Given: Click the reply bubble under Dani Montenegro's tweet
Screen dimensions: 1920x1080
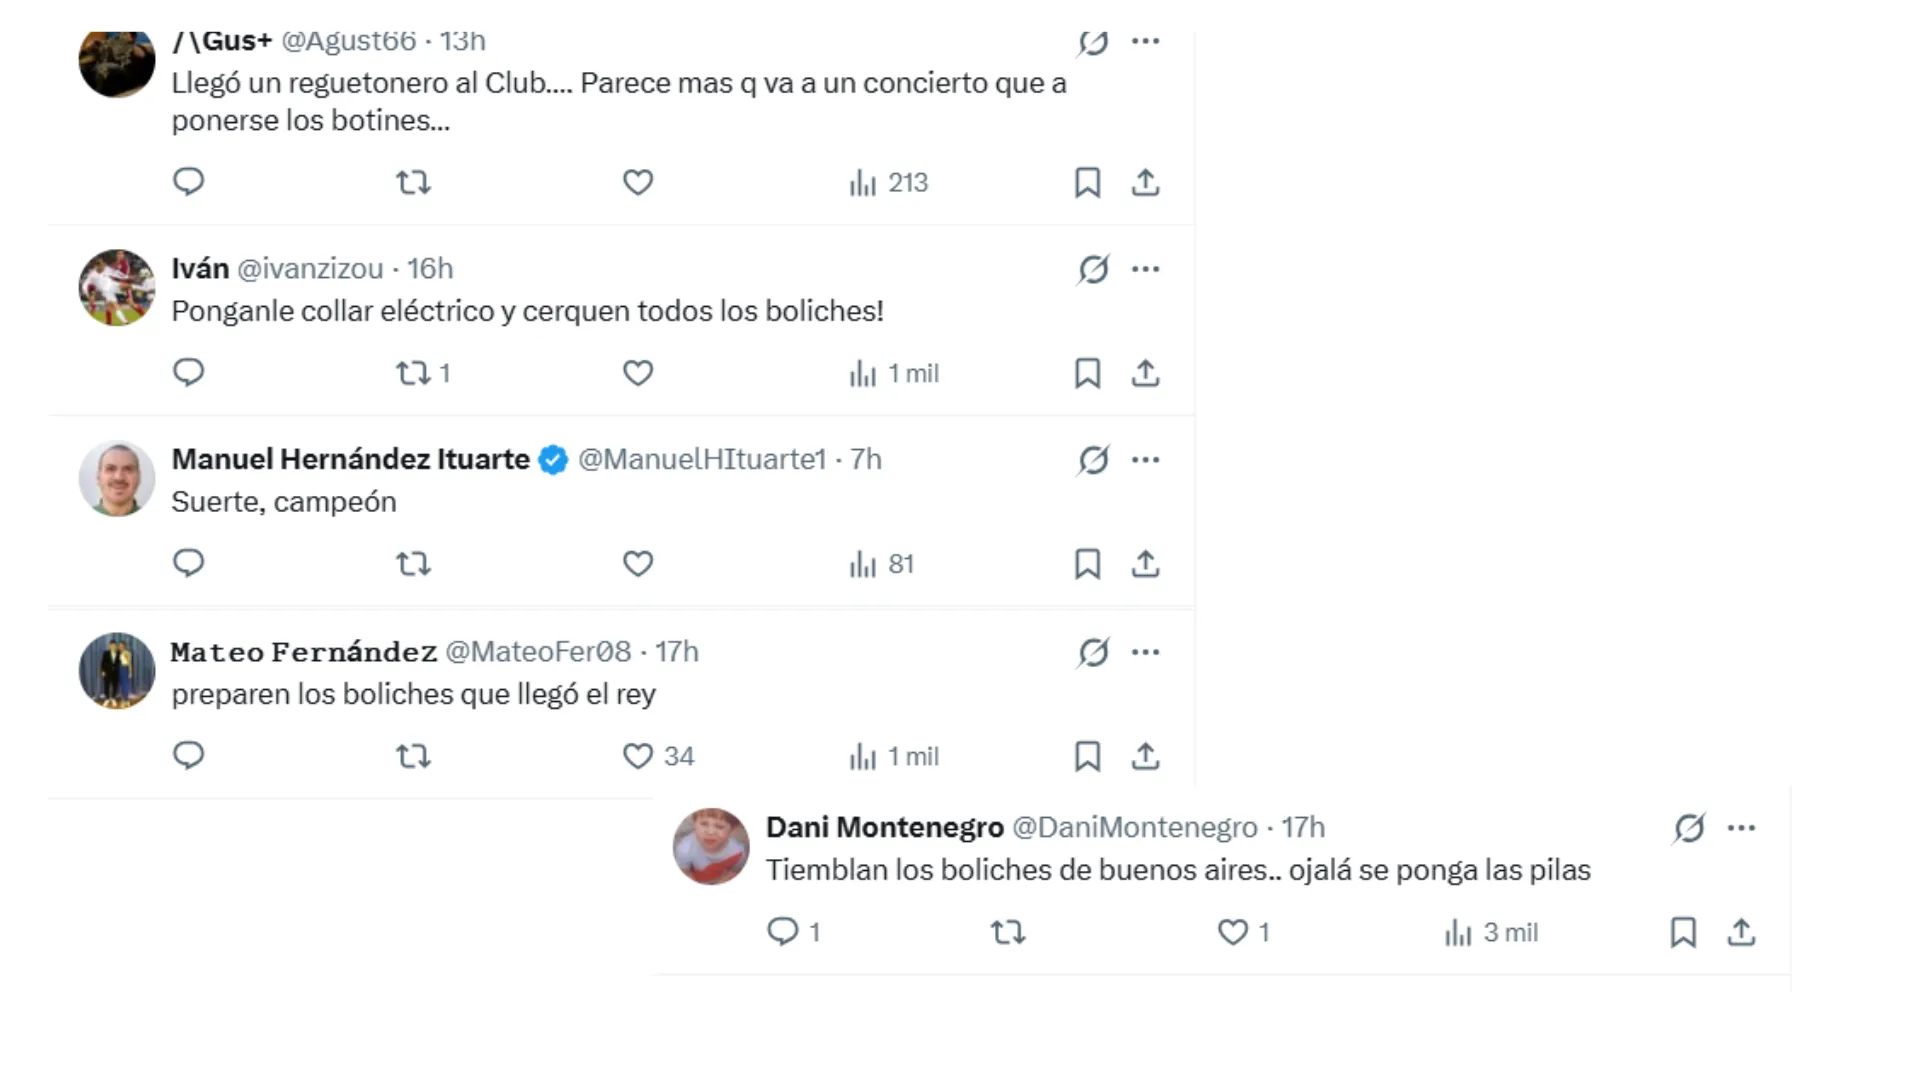Looking at the screenshot, I should [784, 932].
